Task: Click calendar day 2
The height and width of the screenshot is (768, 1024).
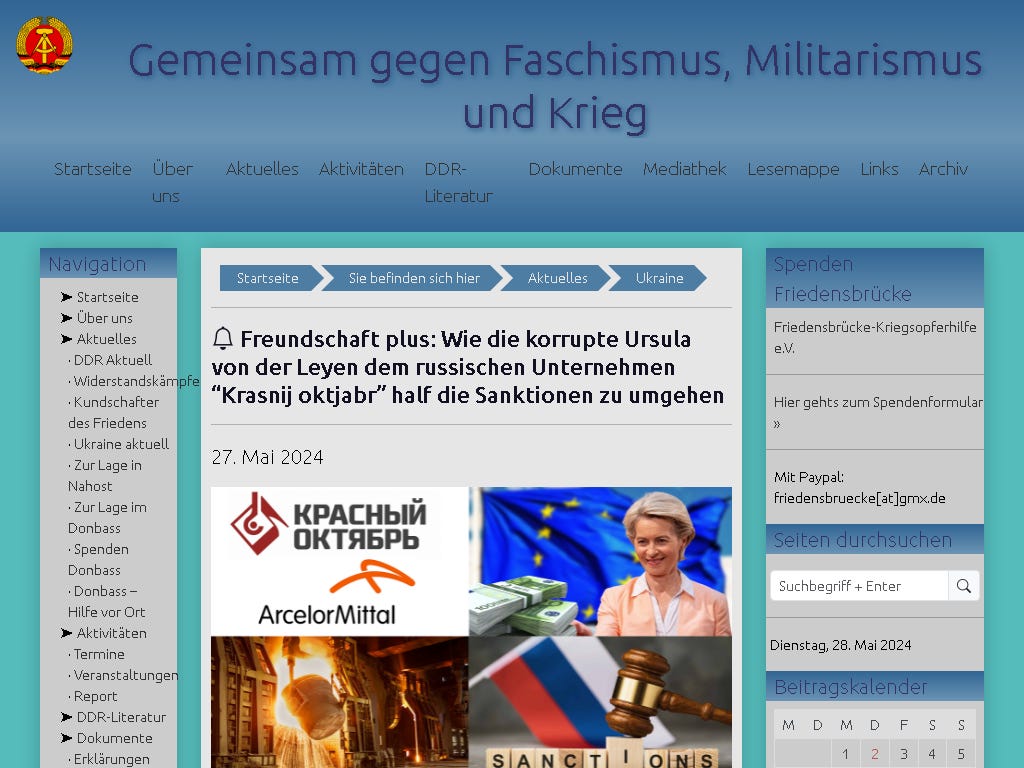Action: (x=874, y=754)
